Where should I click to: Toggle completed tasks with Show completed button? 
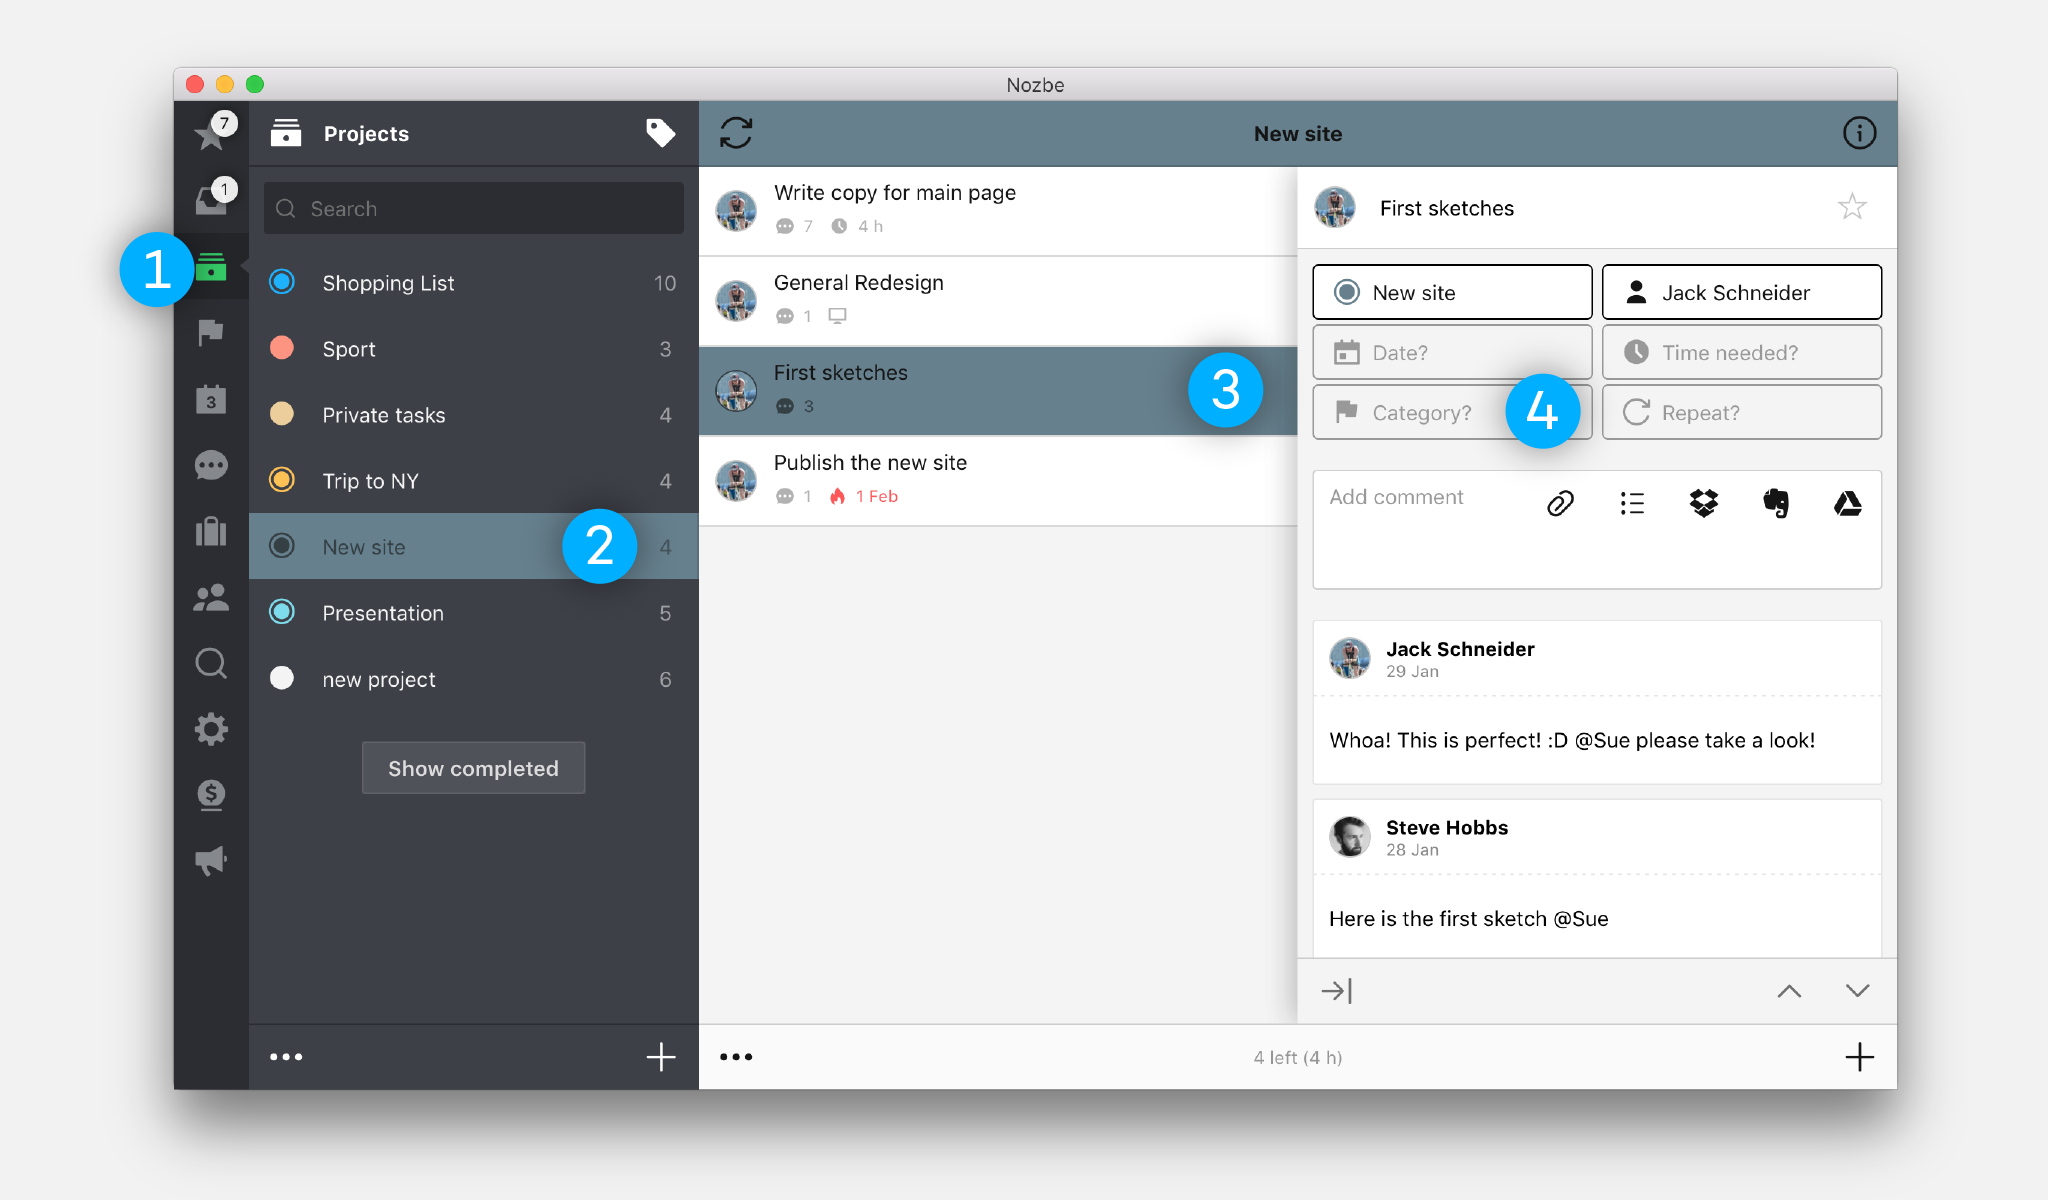(471, 767)
